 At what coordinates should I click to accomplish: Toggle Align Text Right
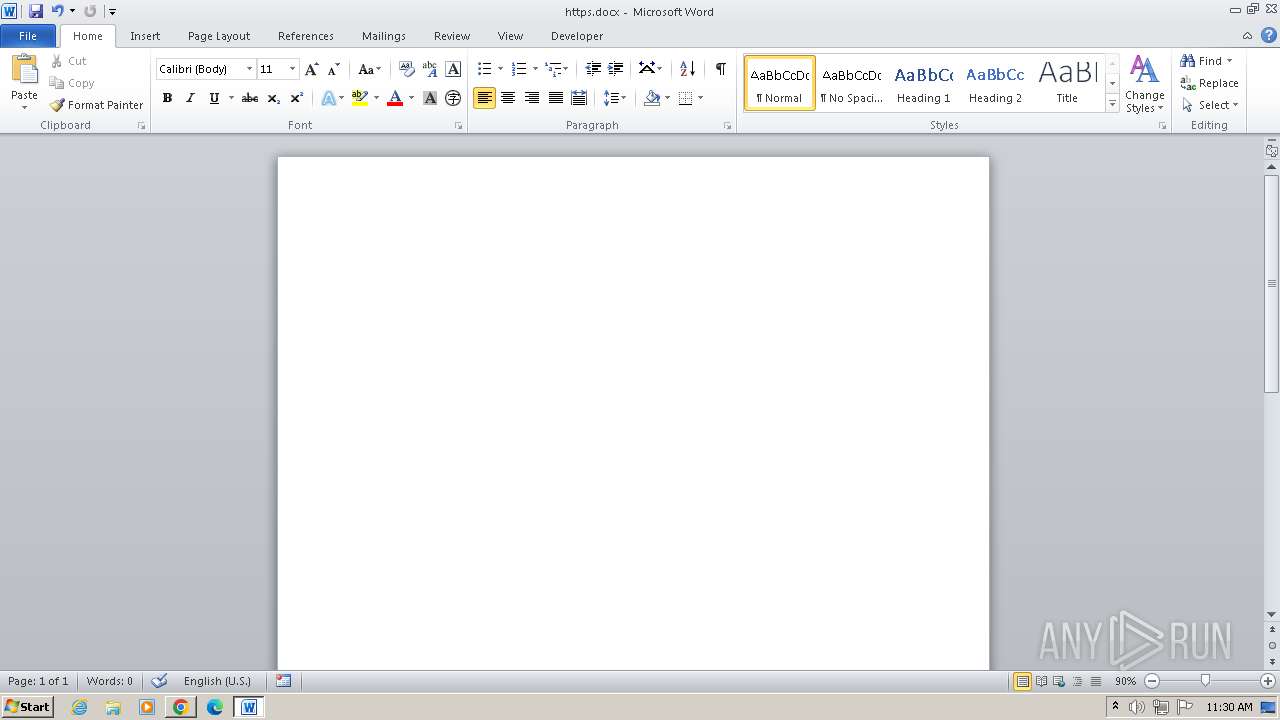pos(532,98)
